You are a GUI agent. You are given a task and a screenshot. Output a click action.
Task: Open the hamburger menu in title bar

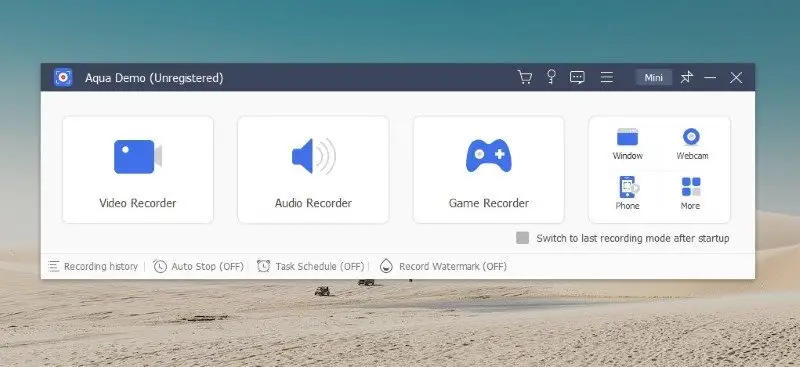(x=607, y=77)
